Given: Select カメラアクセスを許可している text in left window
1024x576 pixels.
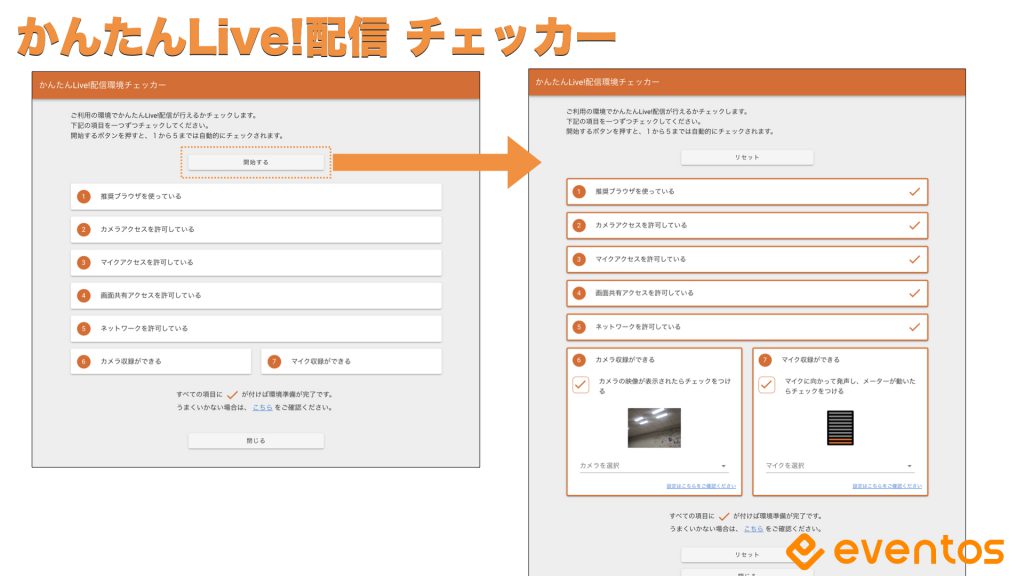Looking at the screenshot, I should [148, 229].
